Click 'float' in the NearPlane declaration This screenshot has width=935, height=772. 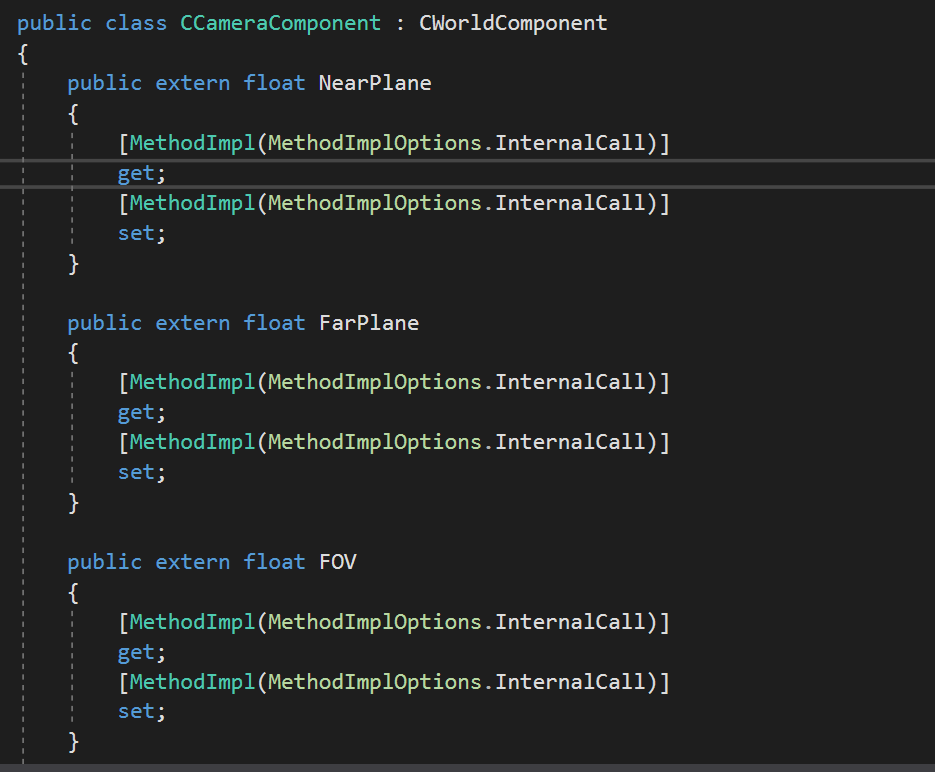[x=274, y=83]
